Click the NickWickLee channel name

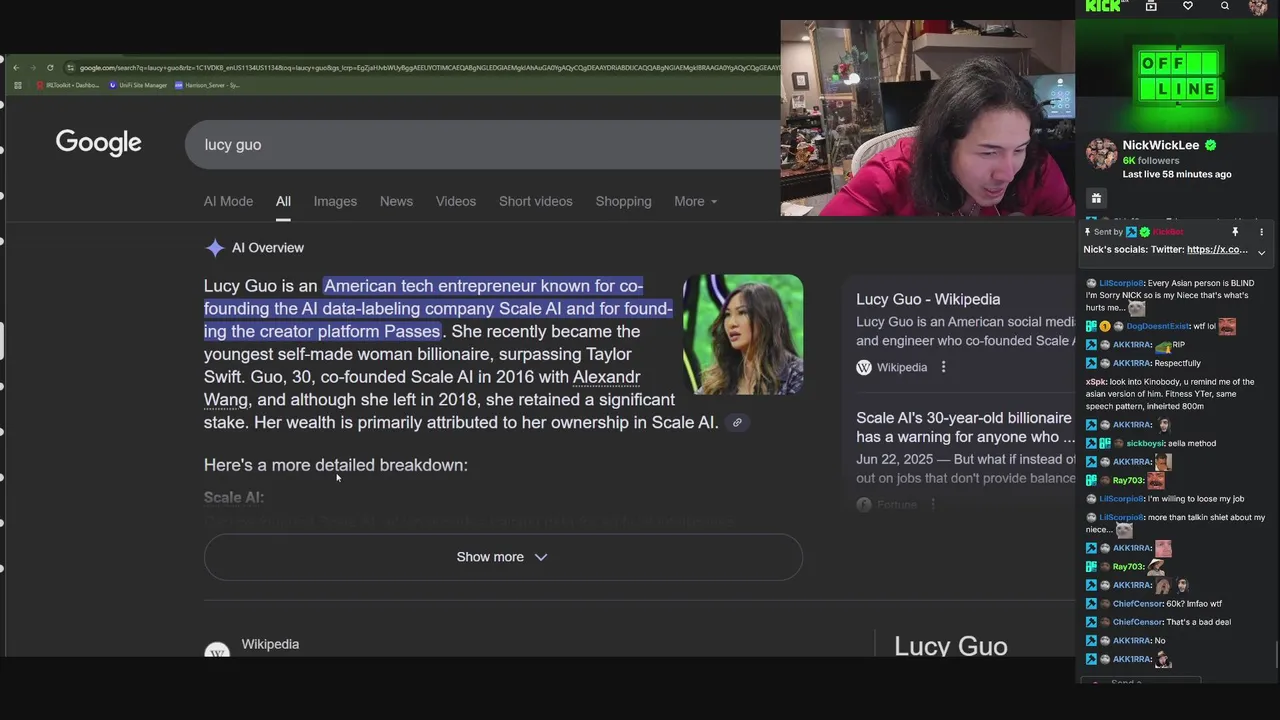pos(1160,145)
